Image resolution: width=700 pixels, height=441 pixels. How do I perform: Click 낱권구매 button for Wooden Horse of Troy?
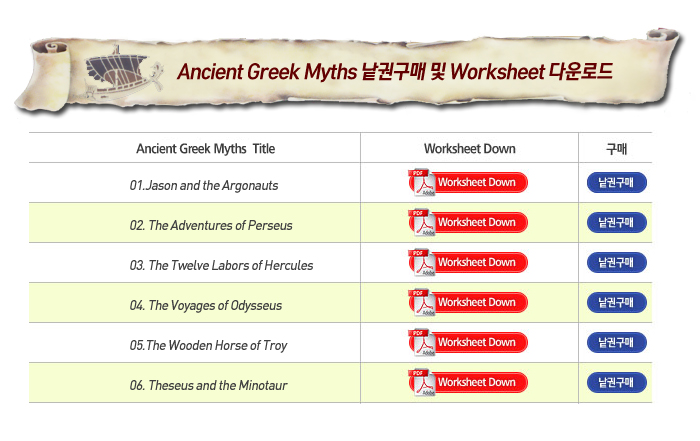(617, 342)
